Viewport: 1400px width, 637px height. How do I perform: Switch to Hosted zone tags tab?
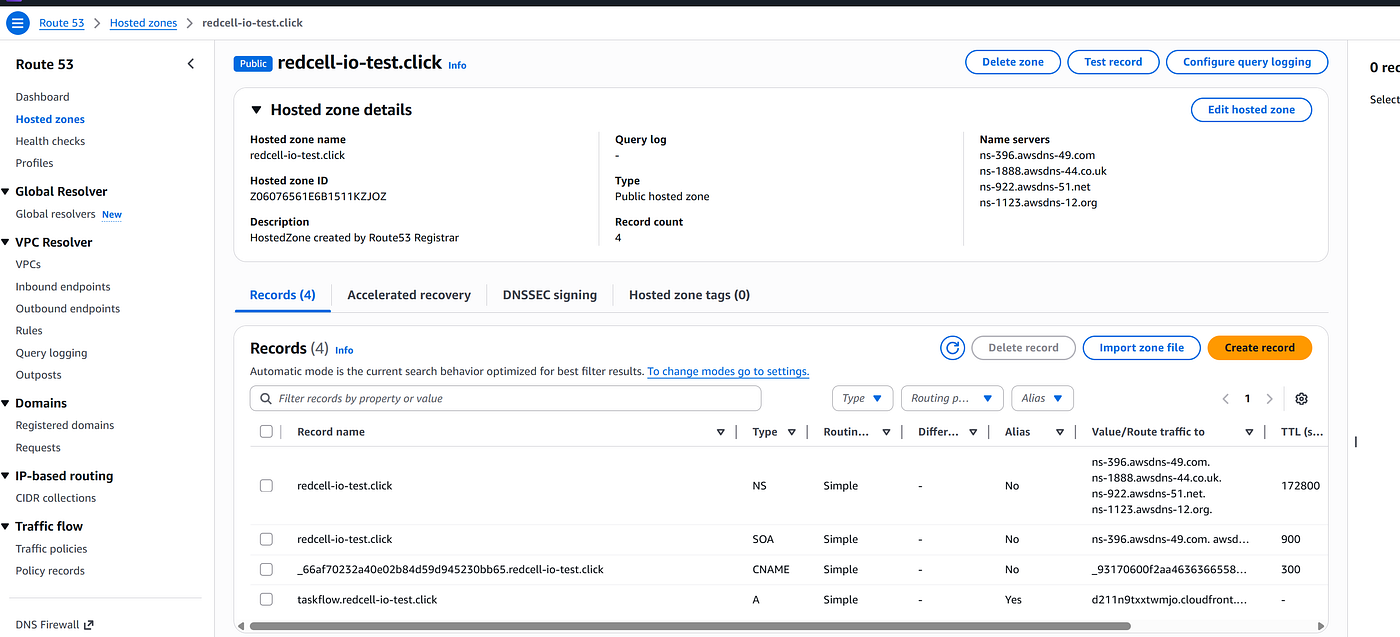click(689, 295)
